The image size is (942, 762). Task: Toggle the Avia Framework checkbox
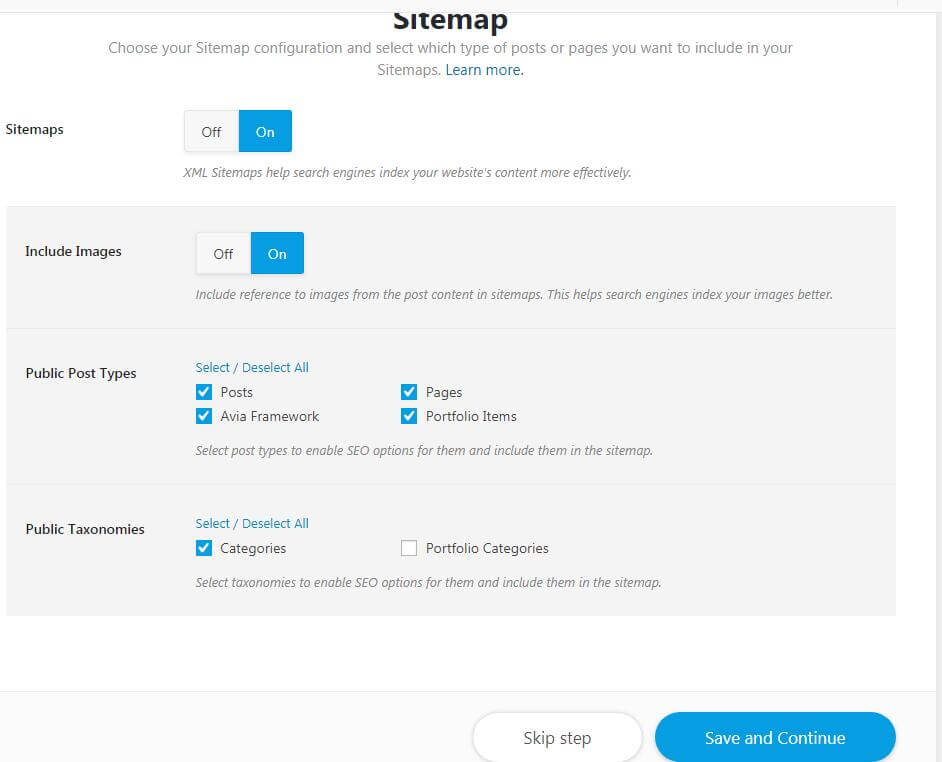(204, 416)
